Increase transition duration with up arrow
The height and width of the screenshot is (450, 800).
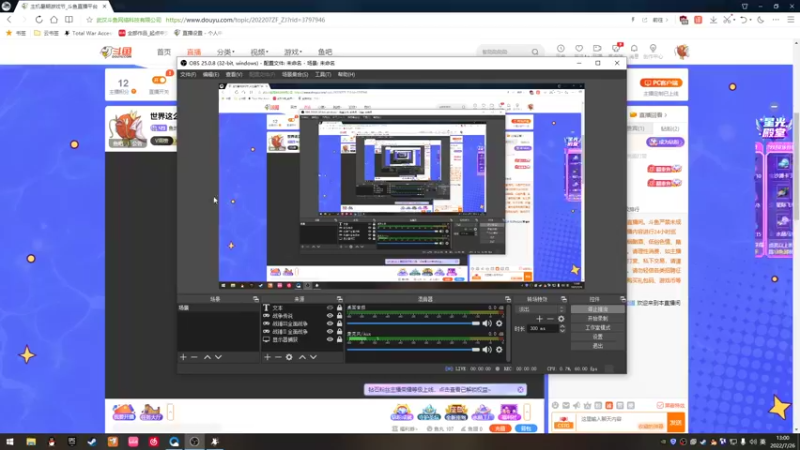(562, 327)
